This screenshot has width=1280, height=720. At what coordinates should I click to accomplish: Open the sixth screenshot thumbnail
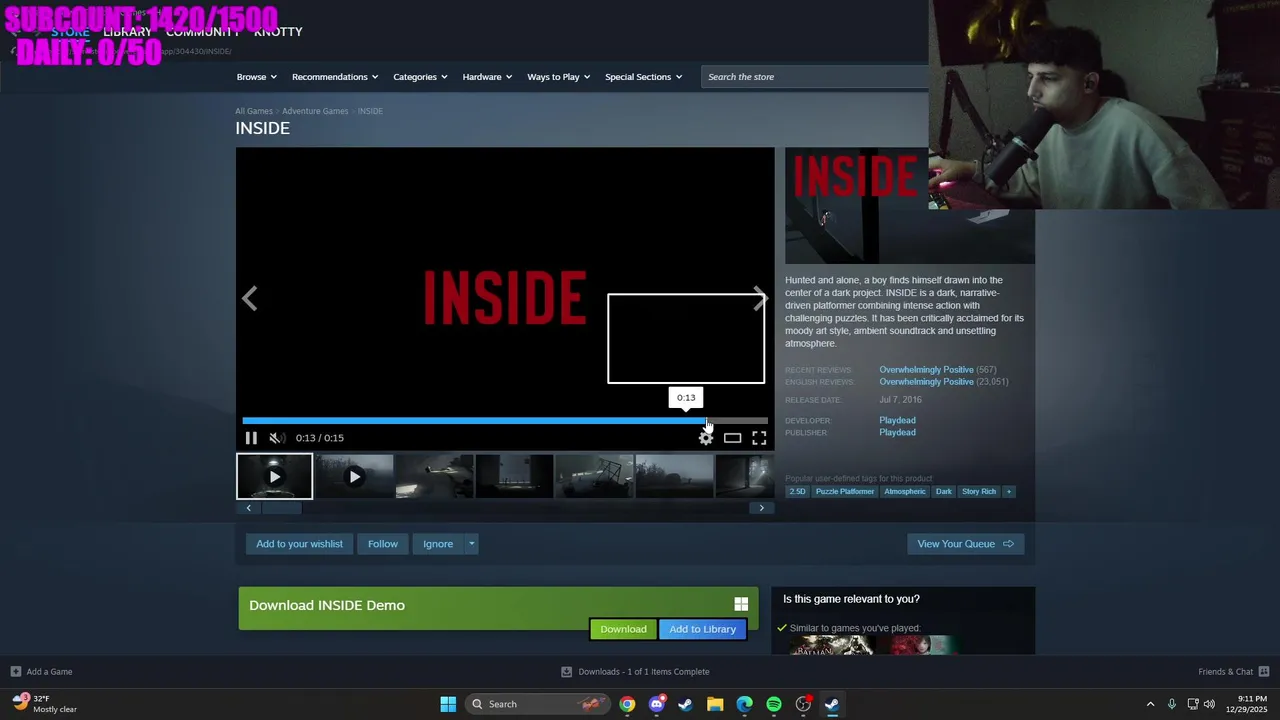(x=674, y=477)
